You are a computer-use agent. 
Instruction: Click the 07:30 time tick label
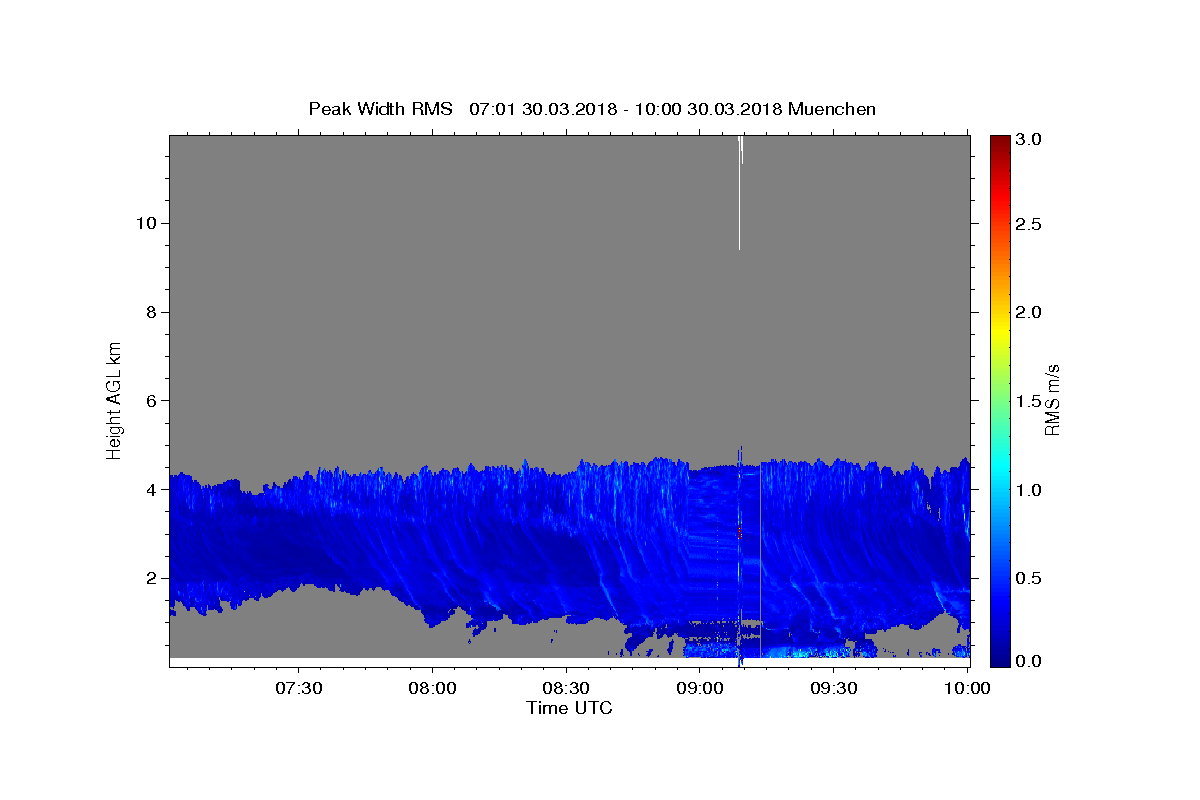(x=299, y=689)
